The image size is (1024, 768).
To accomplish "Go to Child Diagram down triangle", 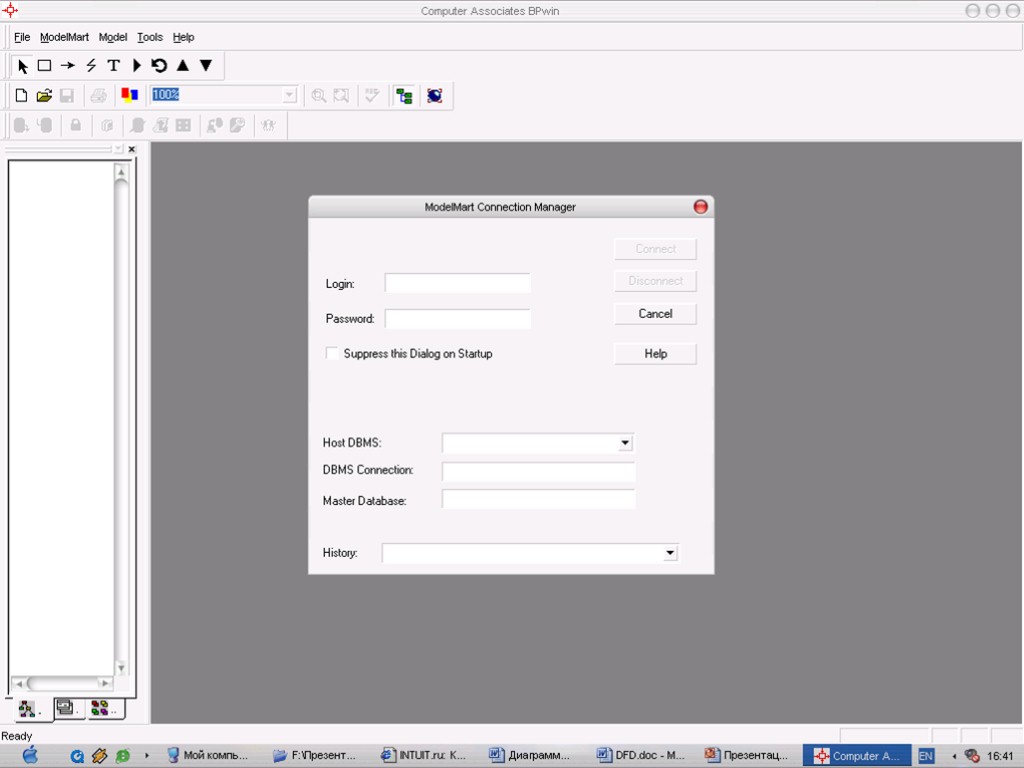I will coord(206,65).
